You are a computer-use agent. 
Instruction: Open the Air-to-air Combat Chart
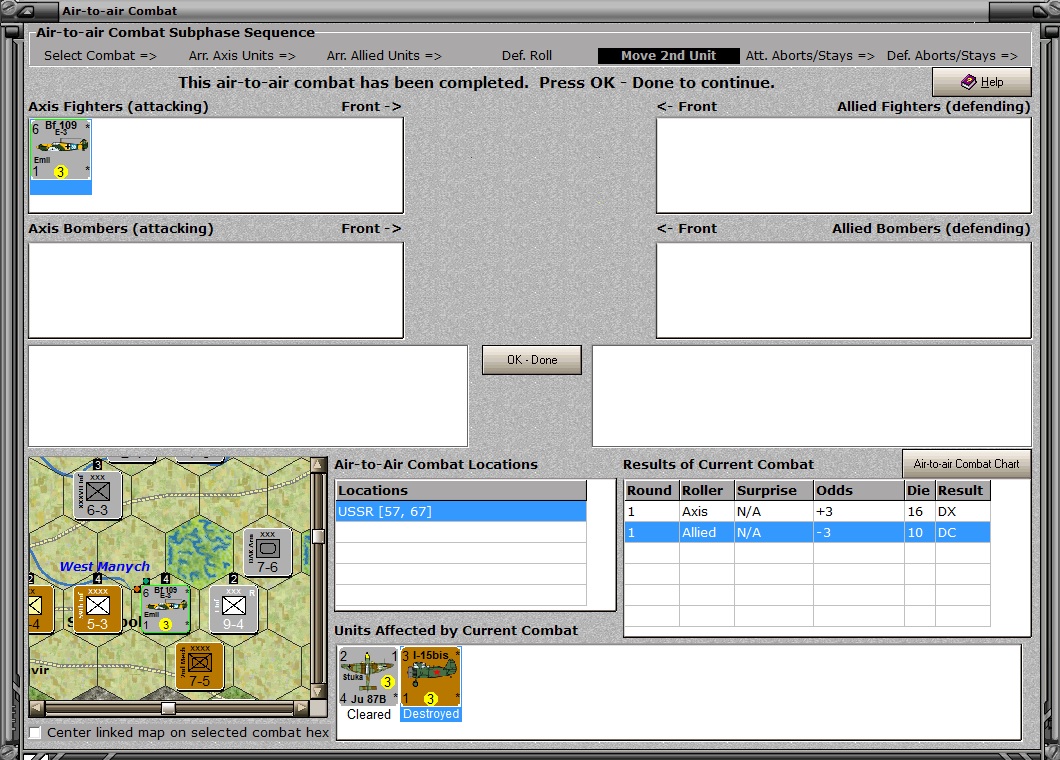coord(966,464)
